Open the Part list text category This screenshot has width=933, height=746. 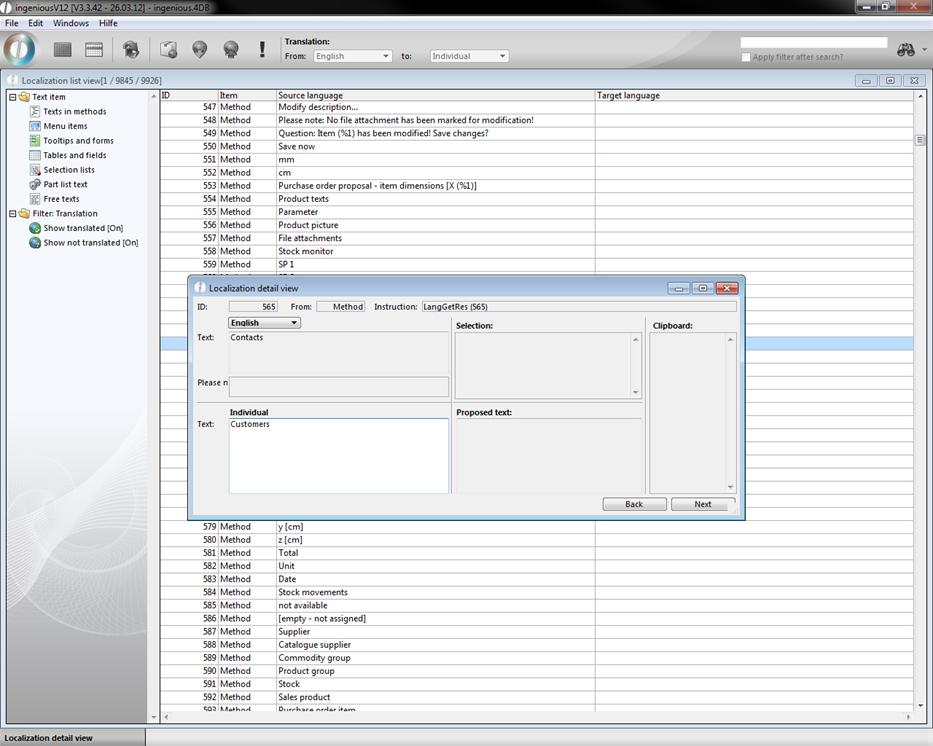(x=65, y=184)
